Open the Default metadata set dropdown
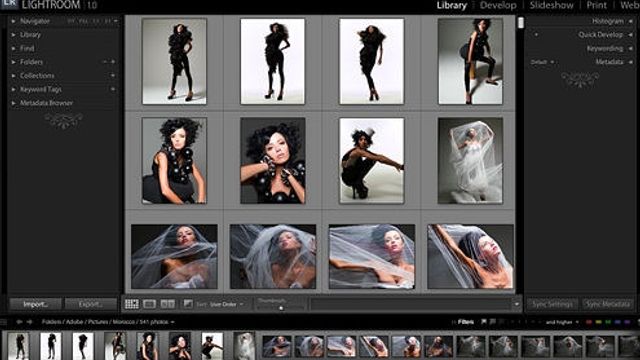The height and width of the screenshot is (360, 640). (542, 62)
